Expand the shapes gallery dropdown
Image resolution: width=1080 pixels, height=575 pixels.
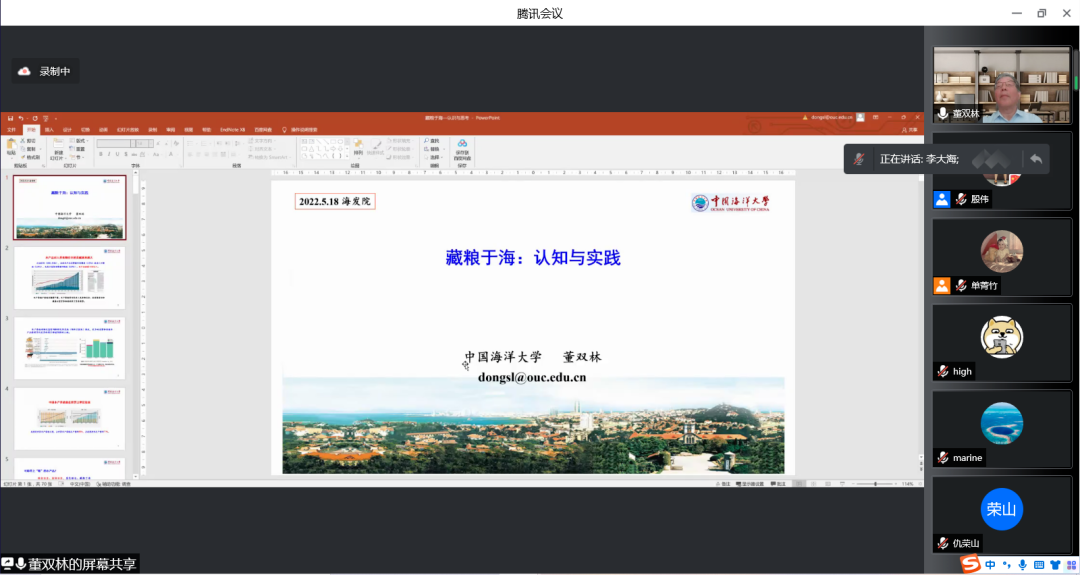(x=344, y=157)
